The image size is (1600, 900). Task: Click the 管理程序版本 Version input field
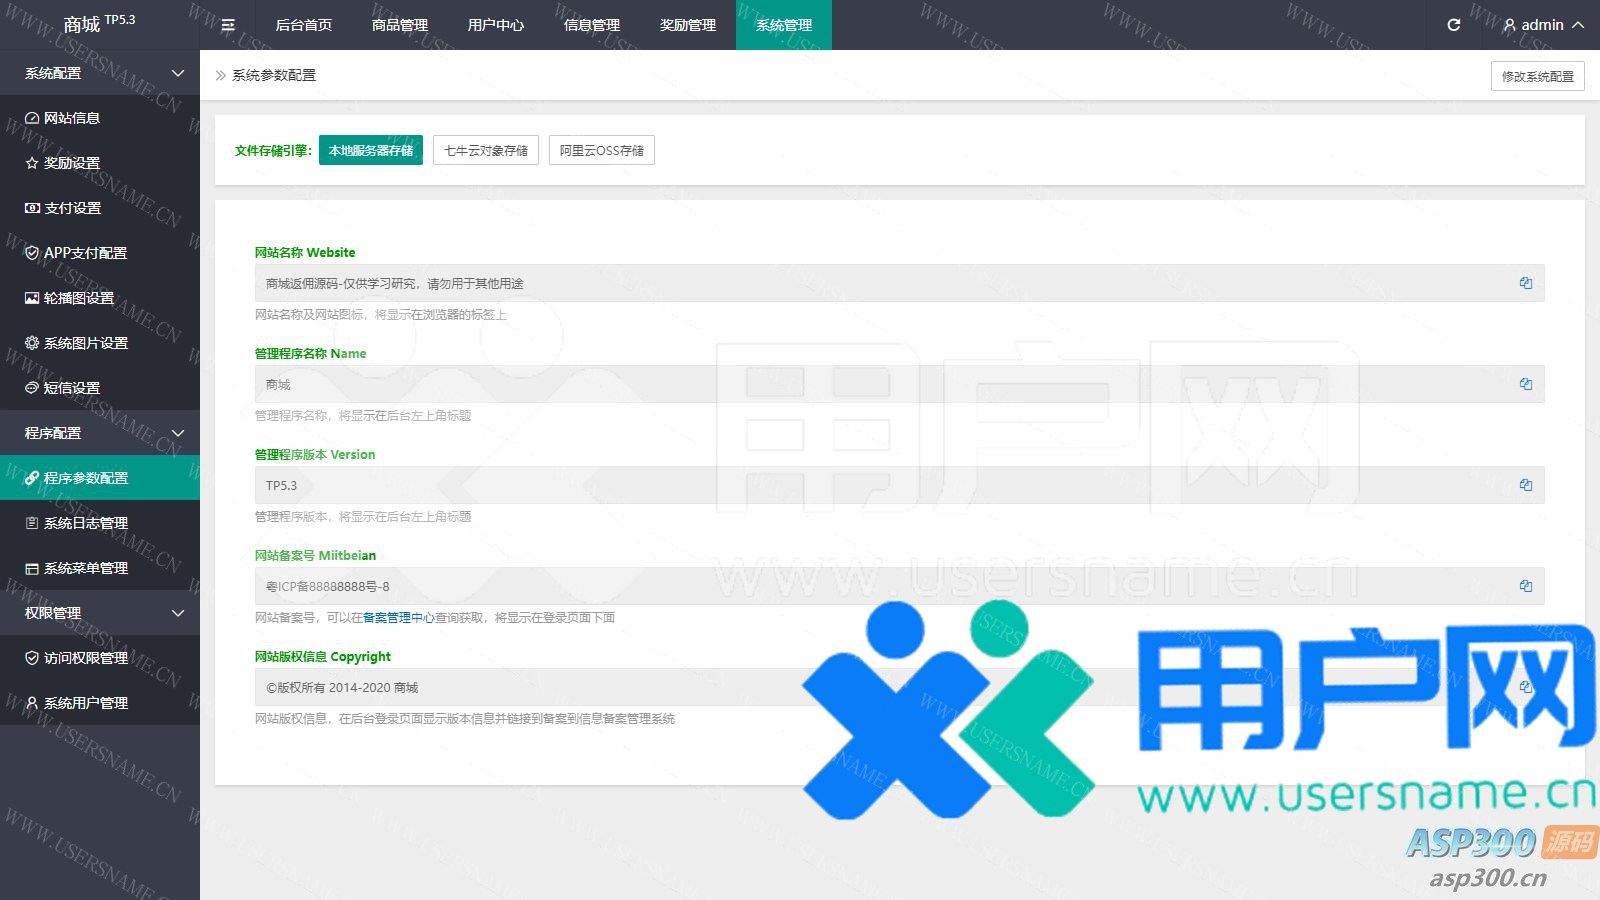(x=899, y=485)
